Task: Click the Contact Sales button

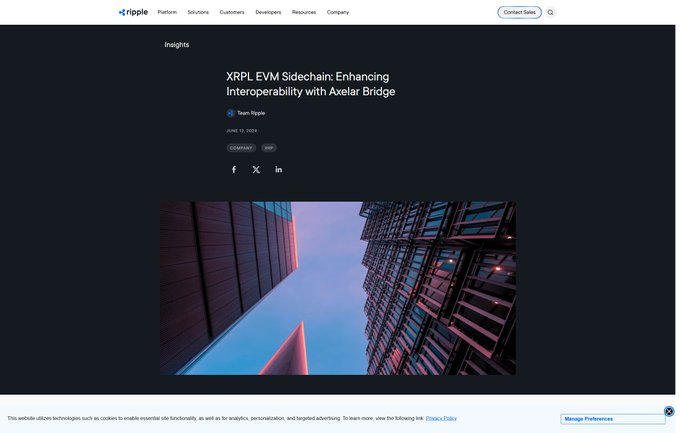Action: [x=520, y=13]
